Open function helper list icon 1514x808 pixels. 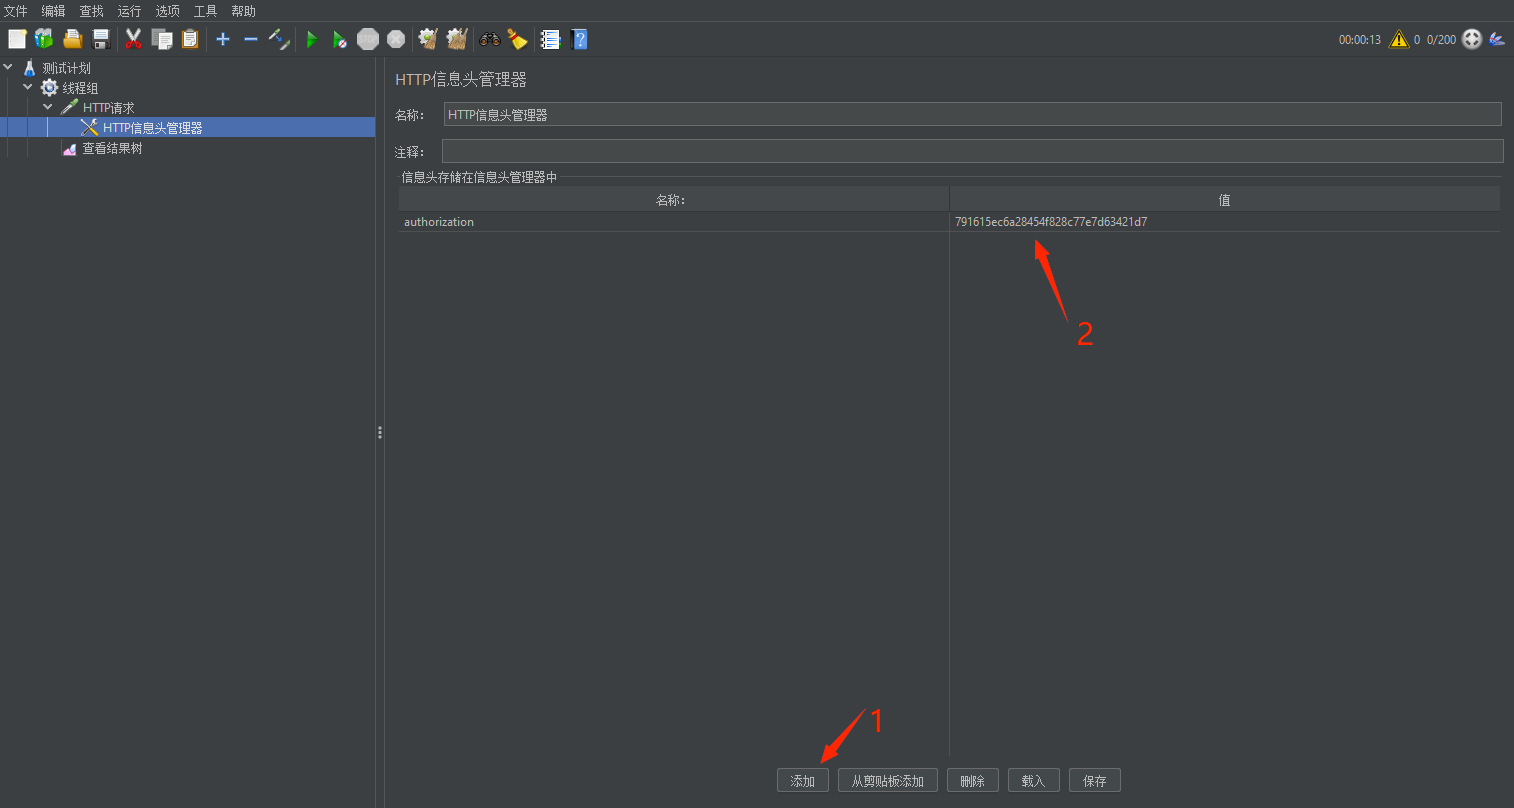pyautogui.click(x=550, y=39)
